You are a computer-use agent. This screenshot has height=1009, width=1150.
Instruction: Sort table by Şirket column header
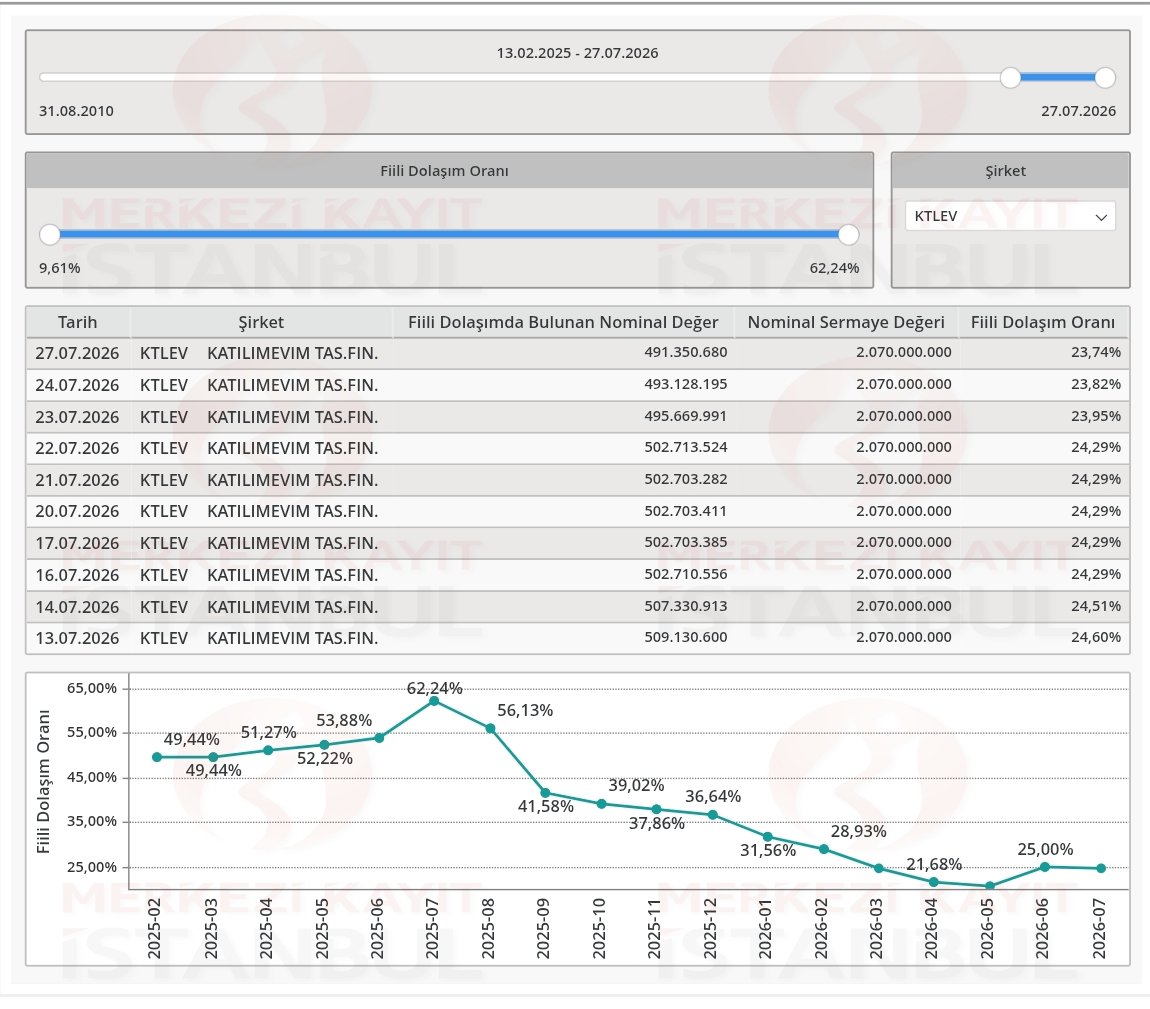(x=261, y=322)
